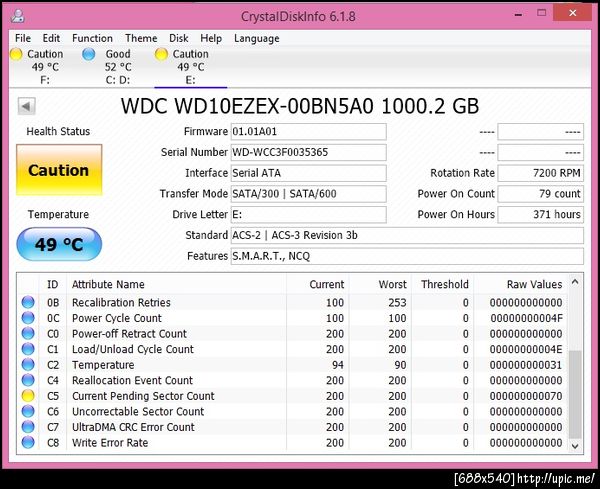The height and width of the screenshot is (489, 600).
Task: Click blue status dot for Recalibration Retries
Action: coord(28,302)
